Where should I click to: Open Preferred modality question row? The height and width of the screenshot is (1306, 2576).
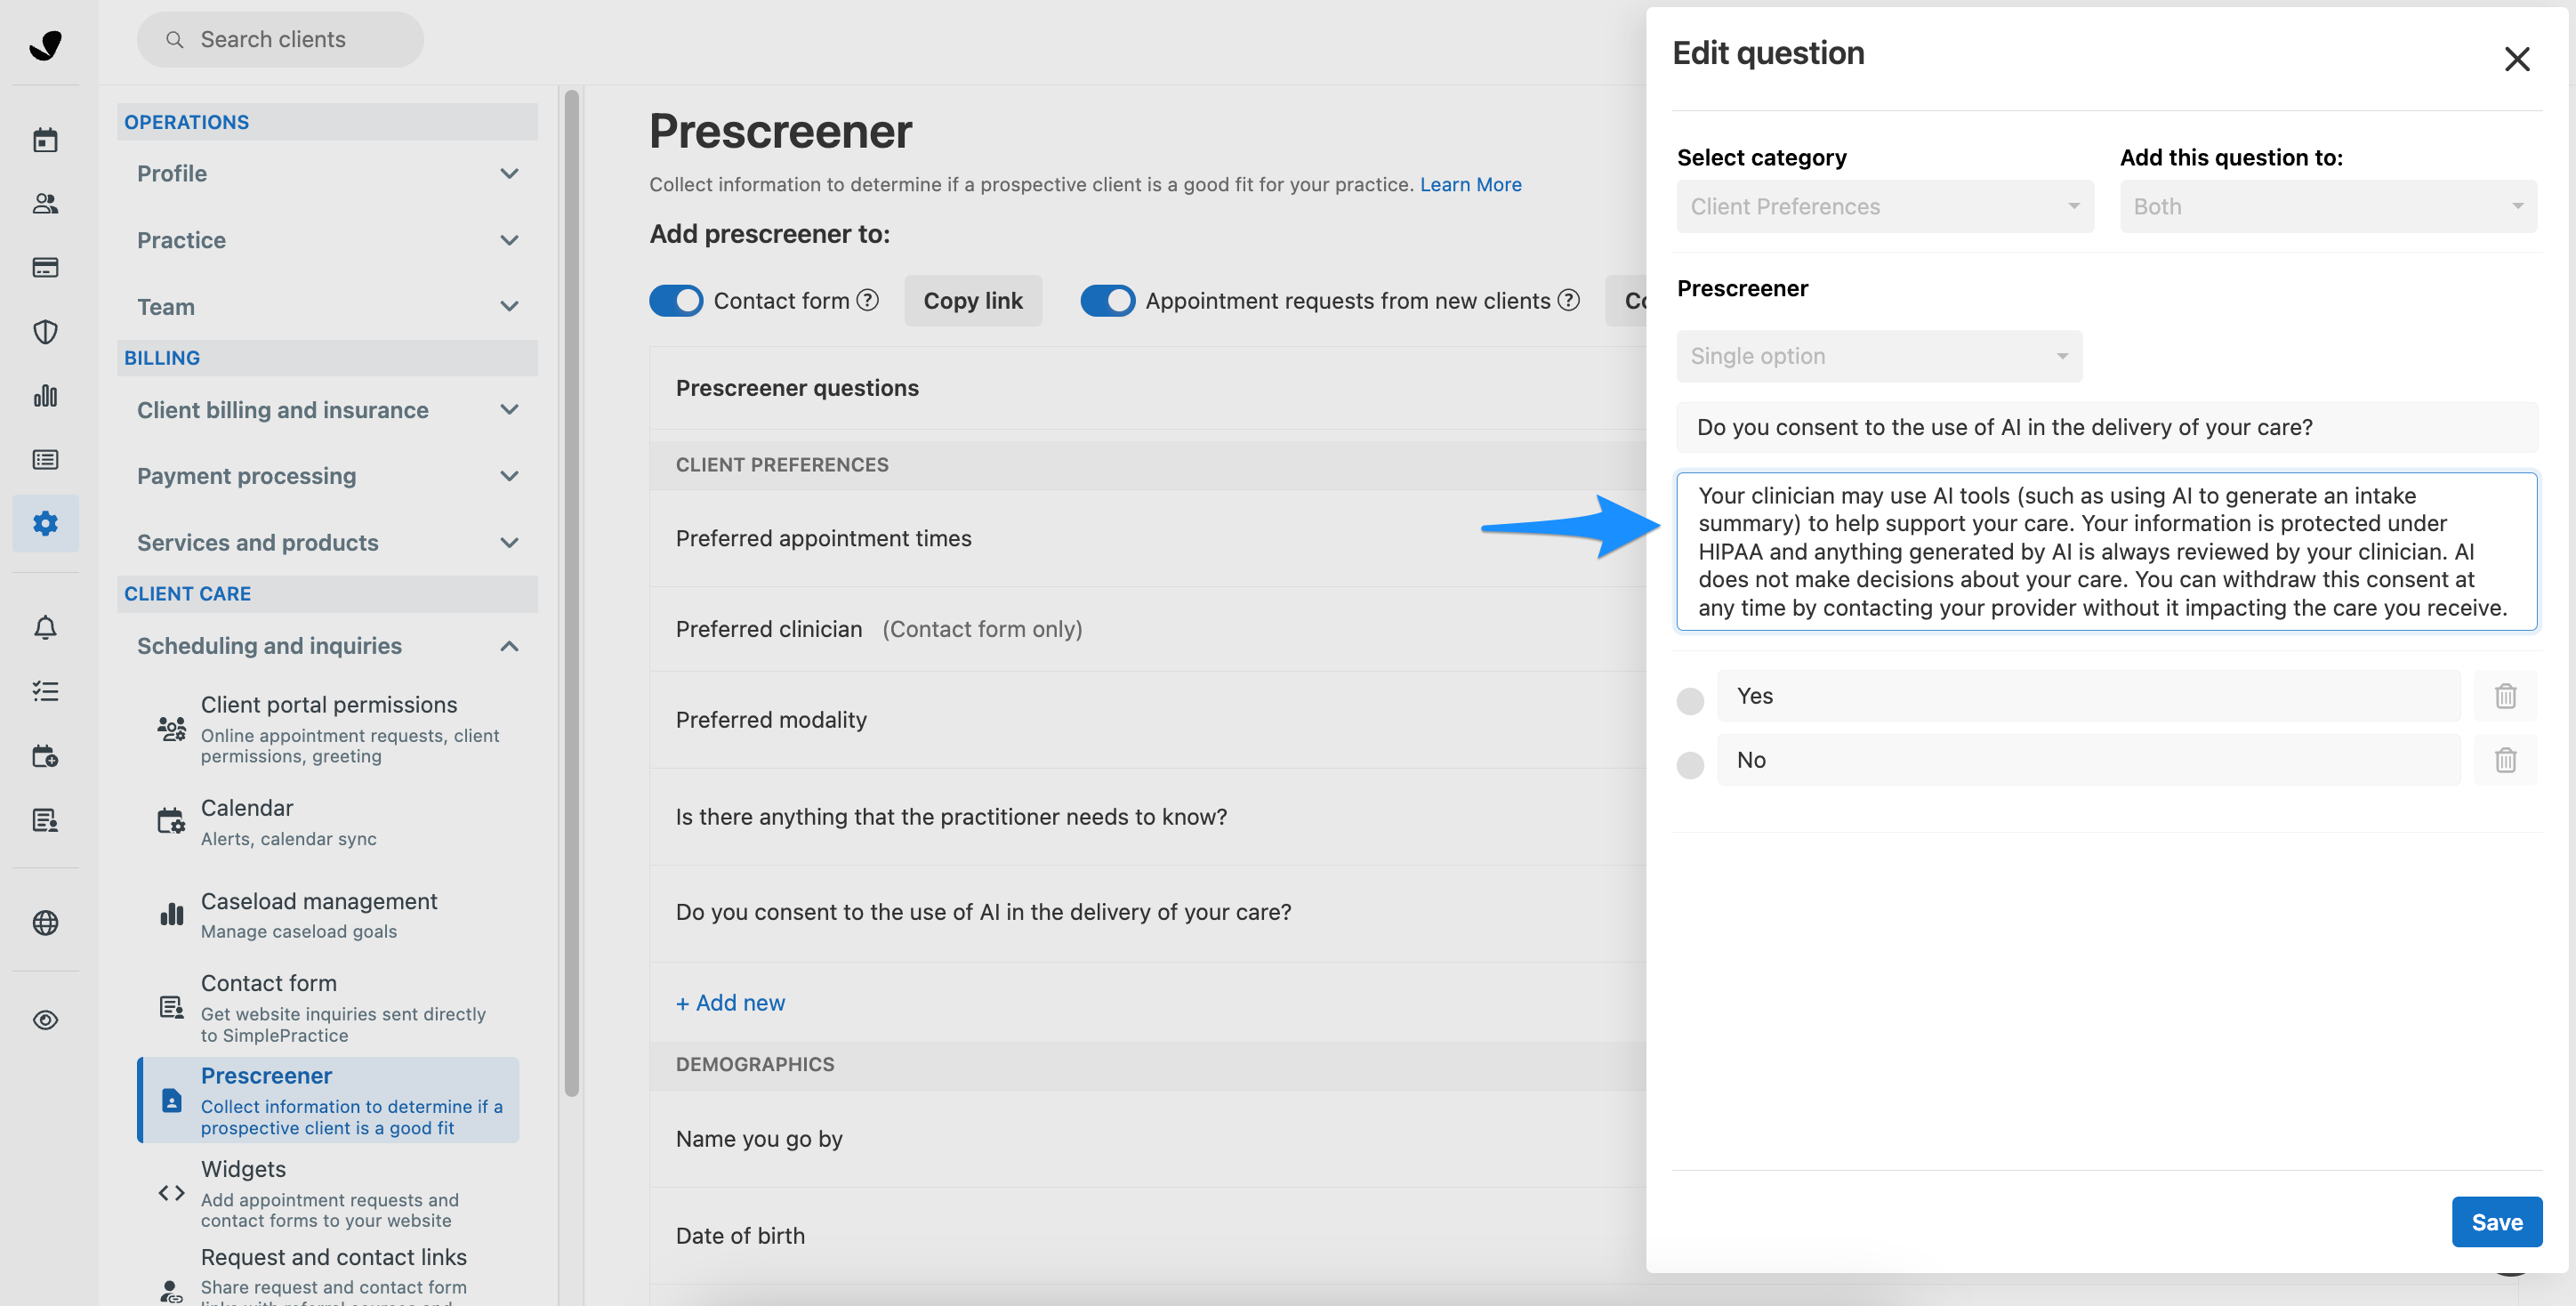point(1147,720)
